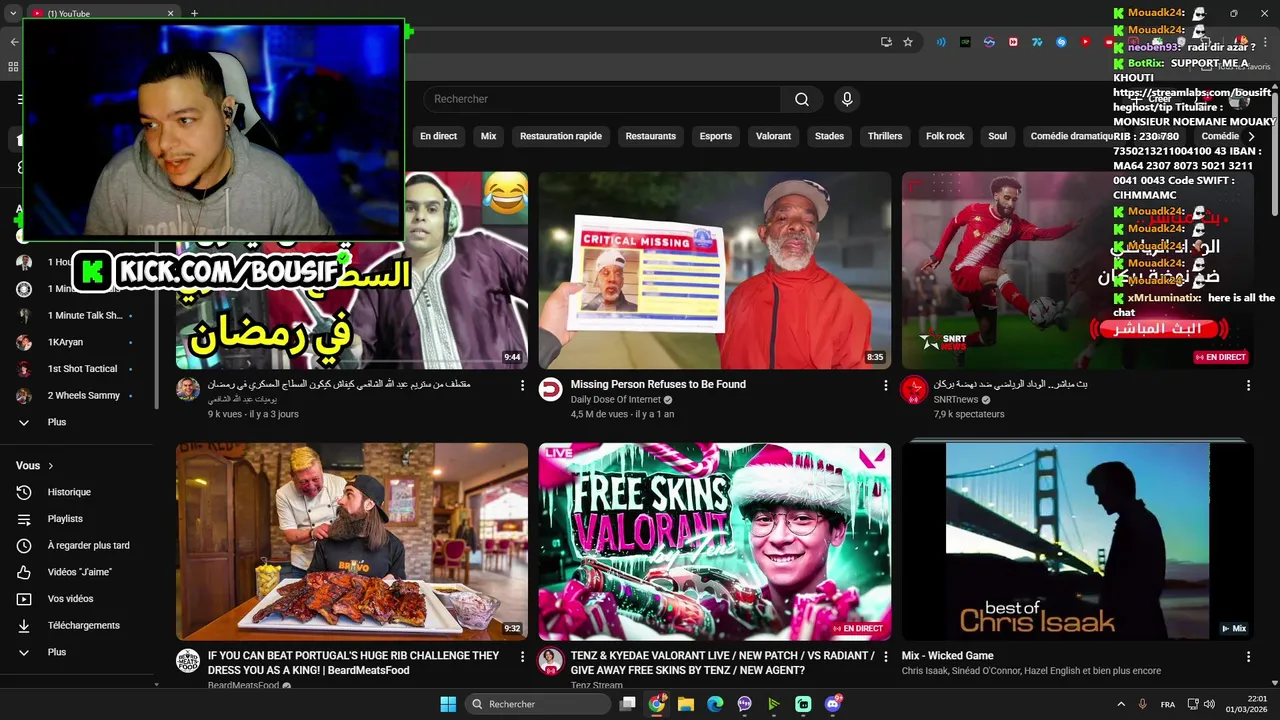Click Task View icon on taskbar

point(627,704)
